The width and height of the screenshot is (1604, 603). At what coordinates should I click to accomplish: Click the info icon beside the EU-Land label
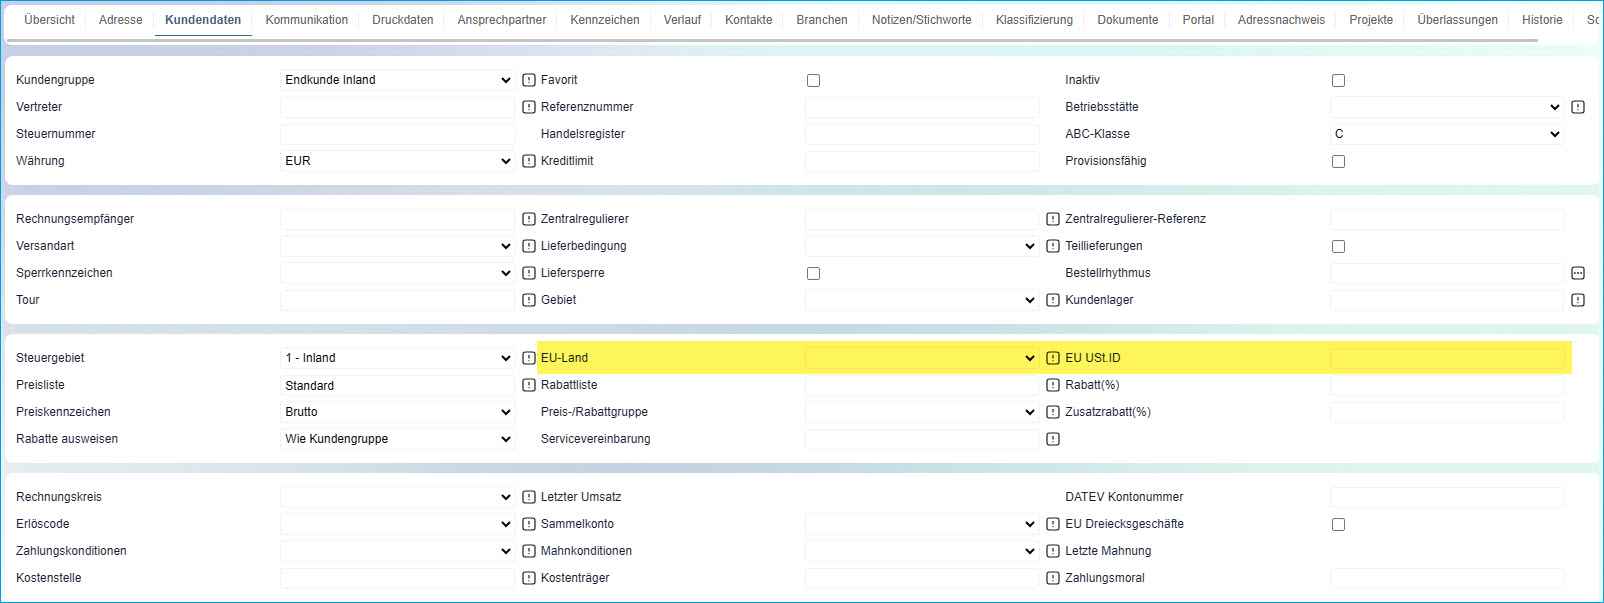coord(529,358)
